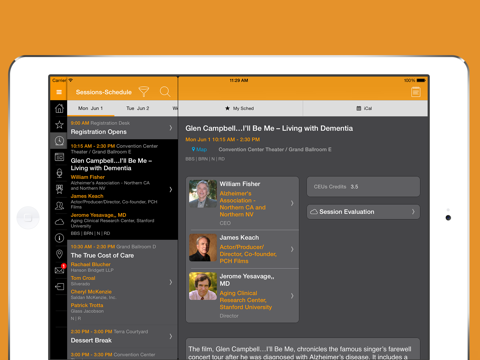This screenshot has height=360, width=480.
Task: Open William Fisher speaker detail chevron
Action: coord(292,203)
